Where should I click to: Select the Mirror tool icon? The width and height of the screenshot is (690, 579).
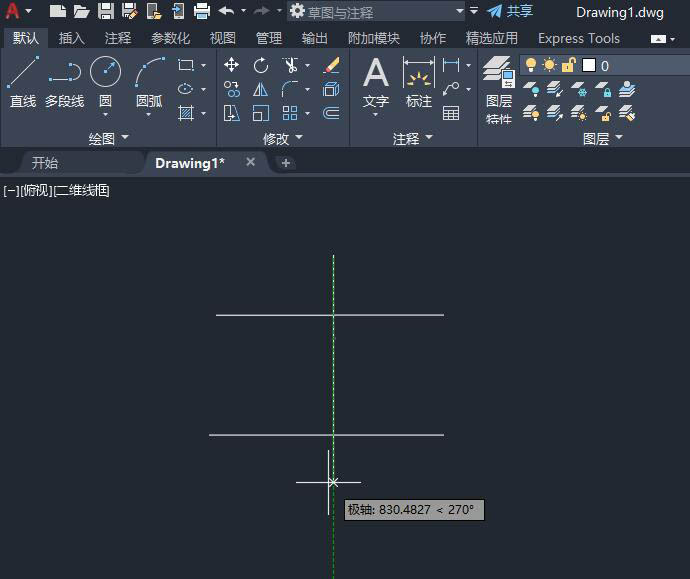(x=261, y=89)
